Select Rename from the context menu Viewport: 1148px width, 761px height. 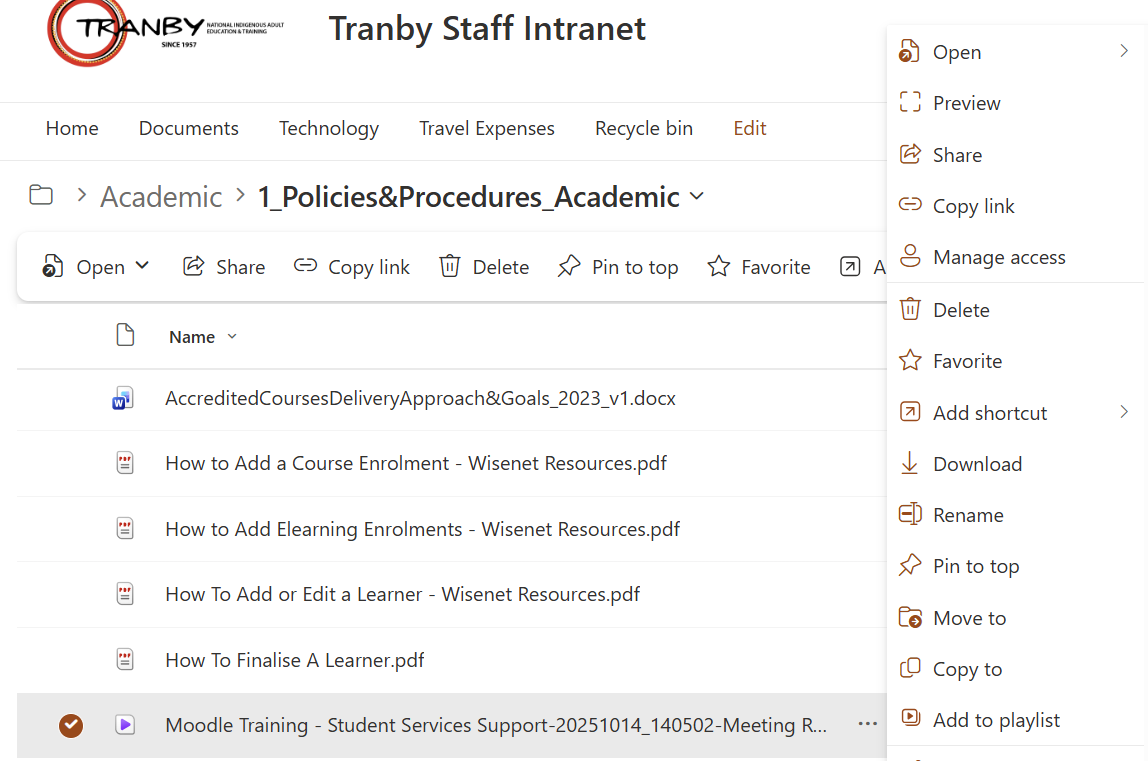click(x=967, y=515)
